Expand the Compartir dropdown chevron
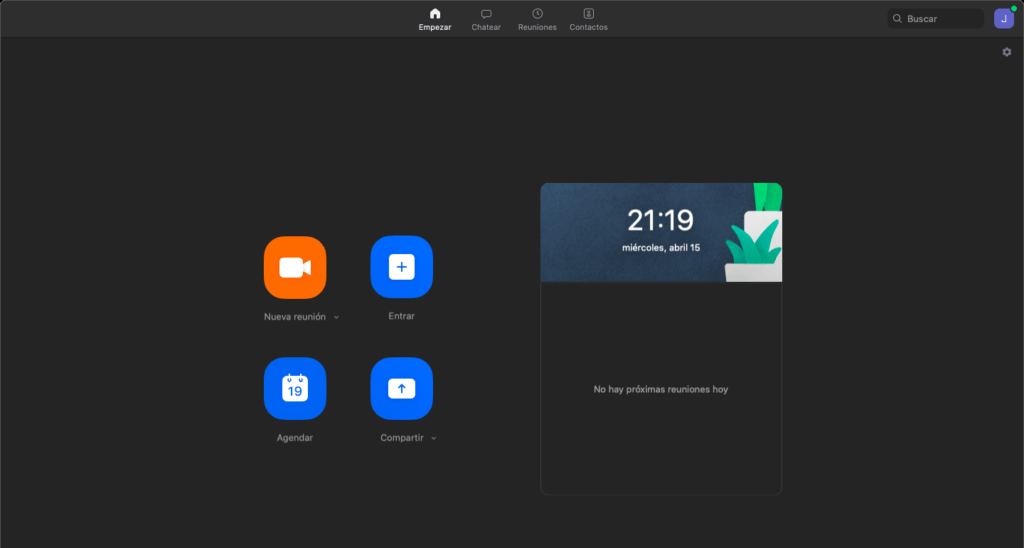Viewport: 1024px width, 548px height. pyautogui.click(x=433, y=438)
